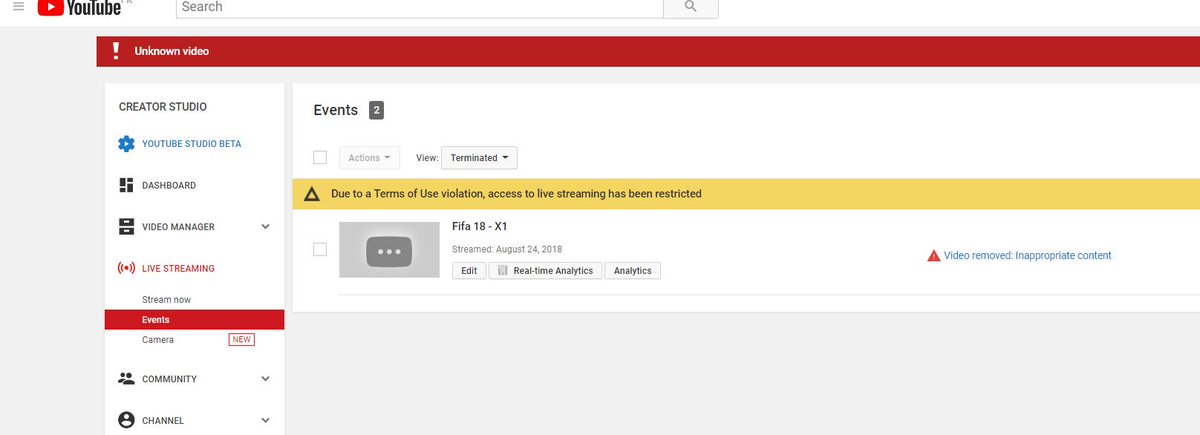Click the Community people icon
Screen dimensions: 1200x435
point(126,379)
